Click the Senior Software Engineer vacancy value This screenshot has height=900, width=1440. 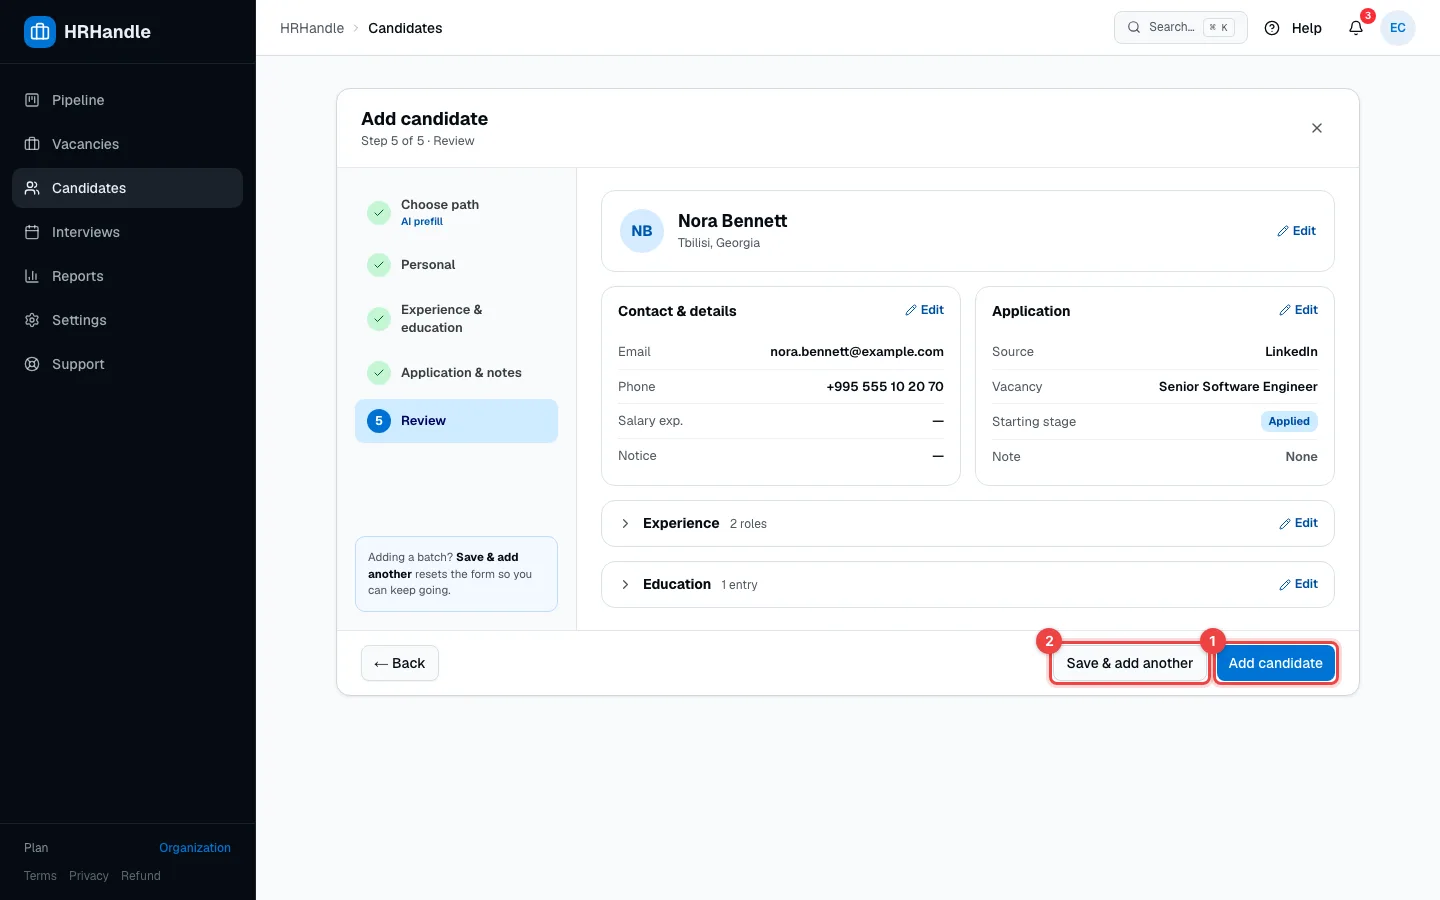click(1238, 387)
